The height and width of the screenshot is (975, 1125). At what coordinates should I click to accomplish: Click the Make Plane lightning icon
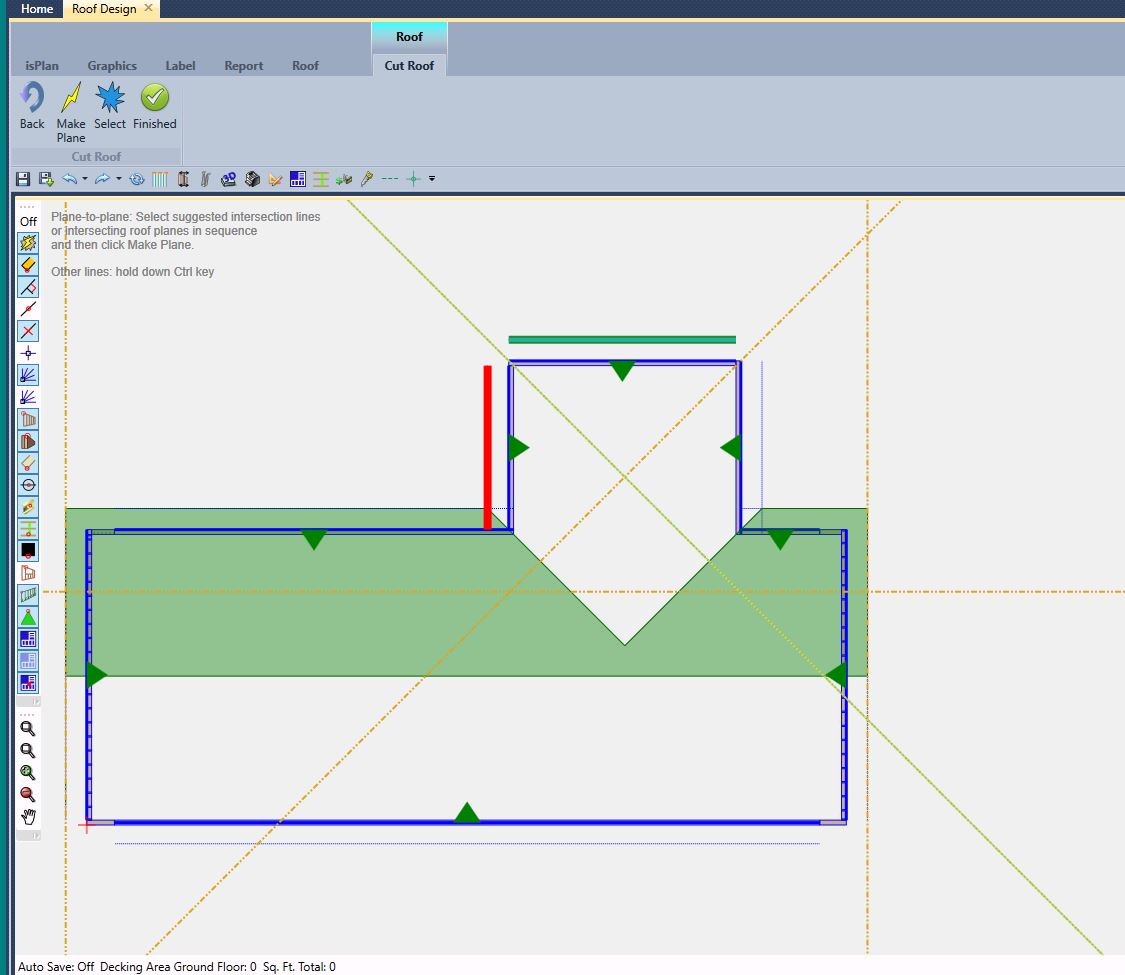[71, 100]
